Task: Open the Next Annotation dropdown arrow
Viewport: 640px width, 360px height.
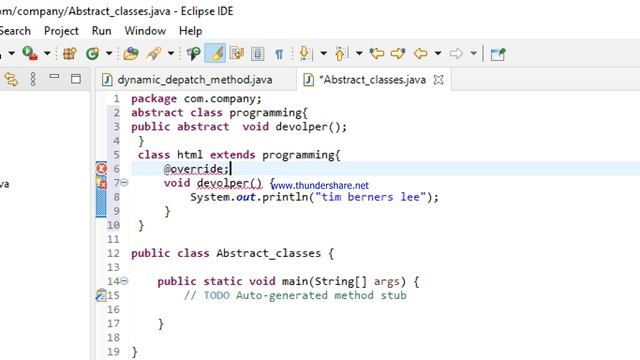Action: [x=323, y=53]
